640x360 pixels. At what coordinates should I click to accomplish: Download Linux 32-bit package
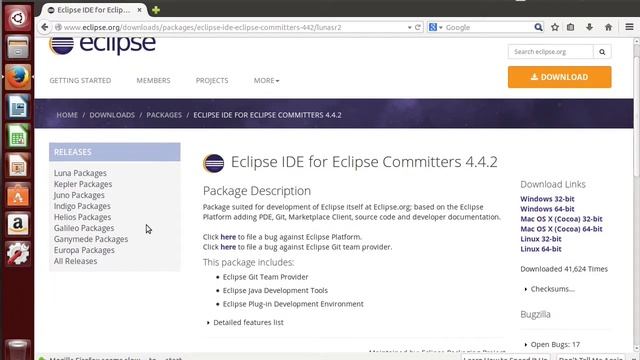coord(541,239)
